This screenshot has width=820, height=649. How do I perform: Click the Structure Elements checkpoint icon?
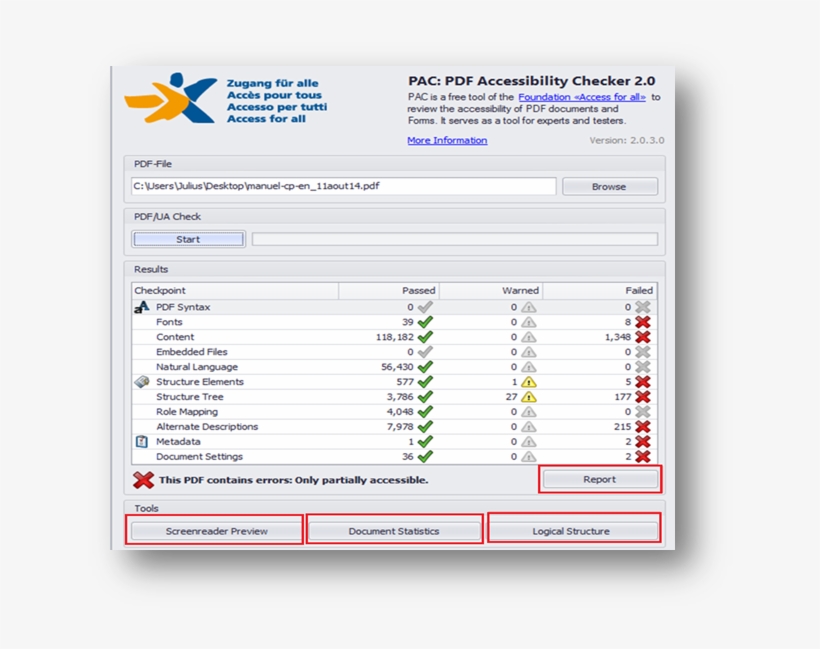[140, 381]
